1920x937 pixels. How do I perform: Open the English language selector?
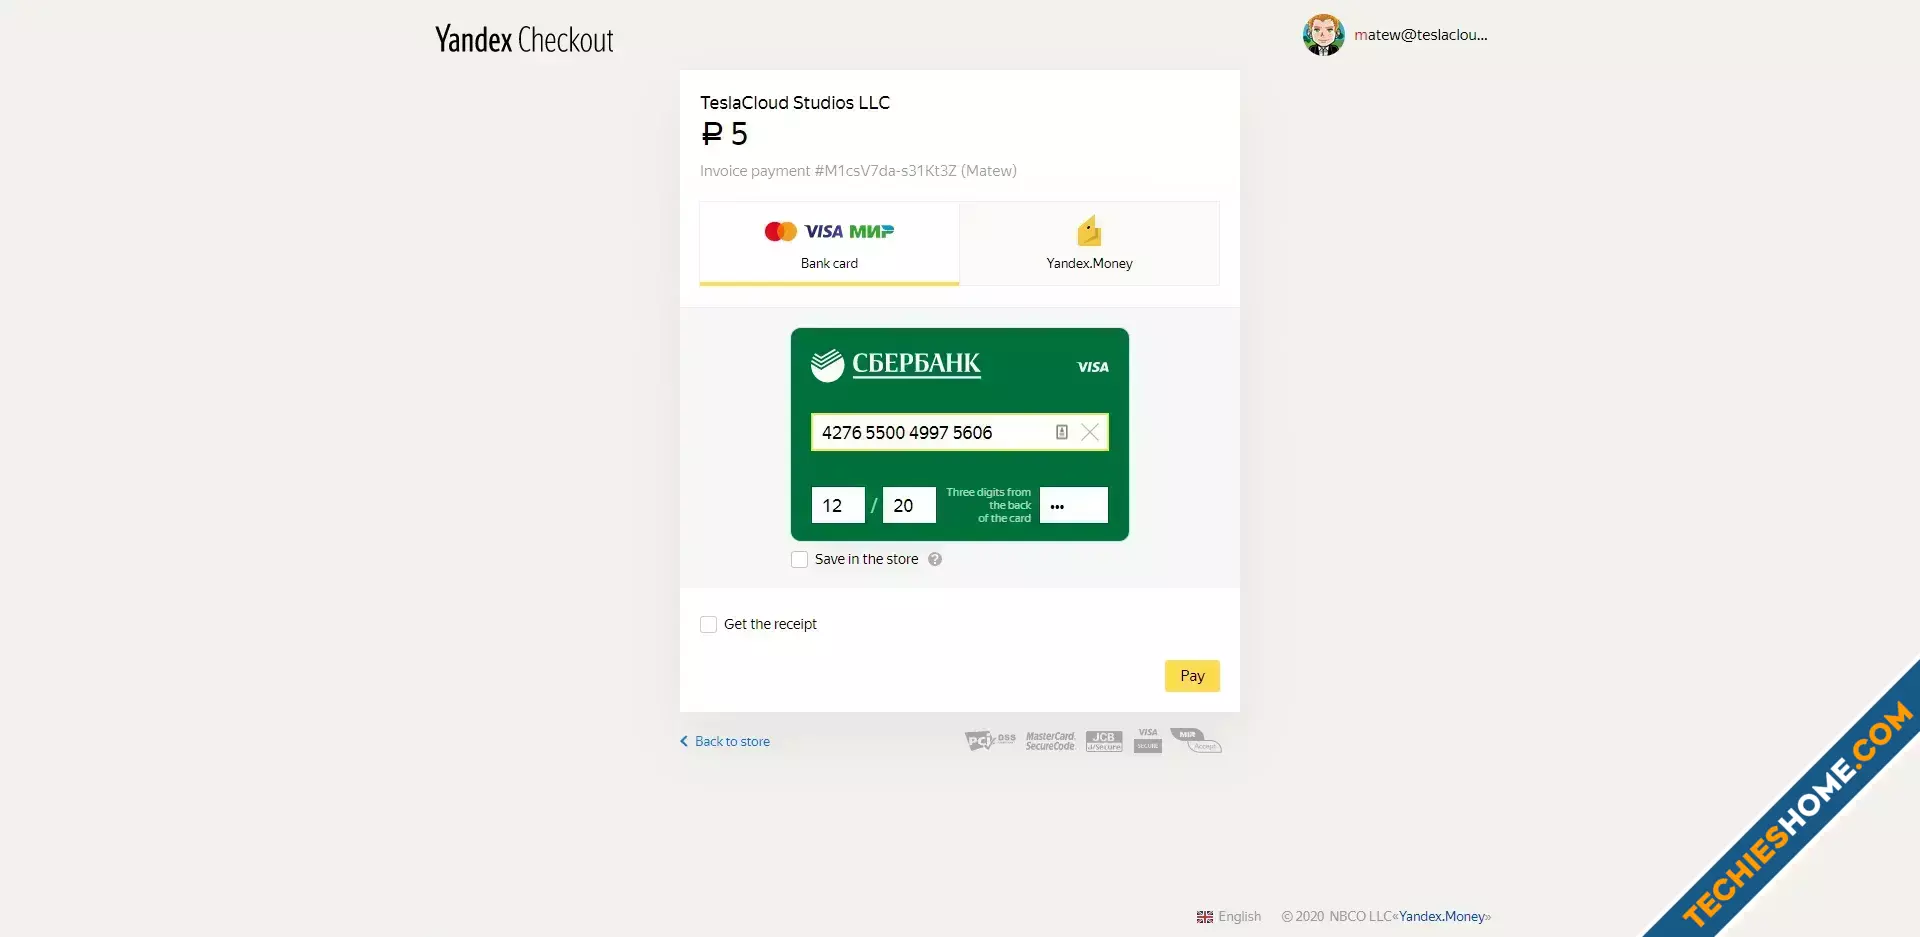[1229, 916]
